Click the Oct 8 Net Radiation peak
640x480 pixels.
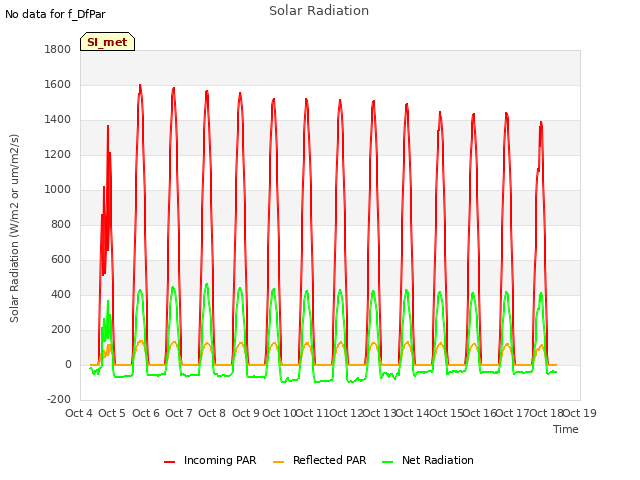pos(207,284)
